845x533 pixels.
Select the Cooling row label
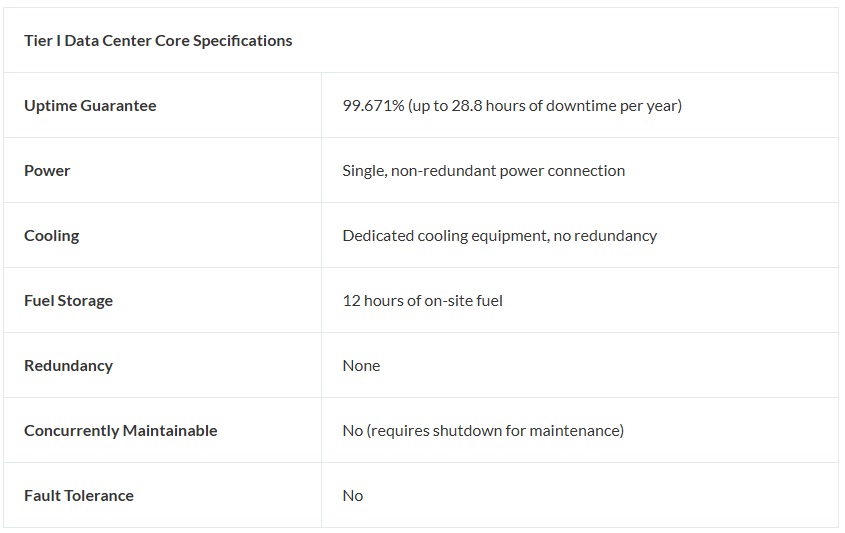pyautogui.click(x=51, y=236)
